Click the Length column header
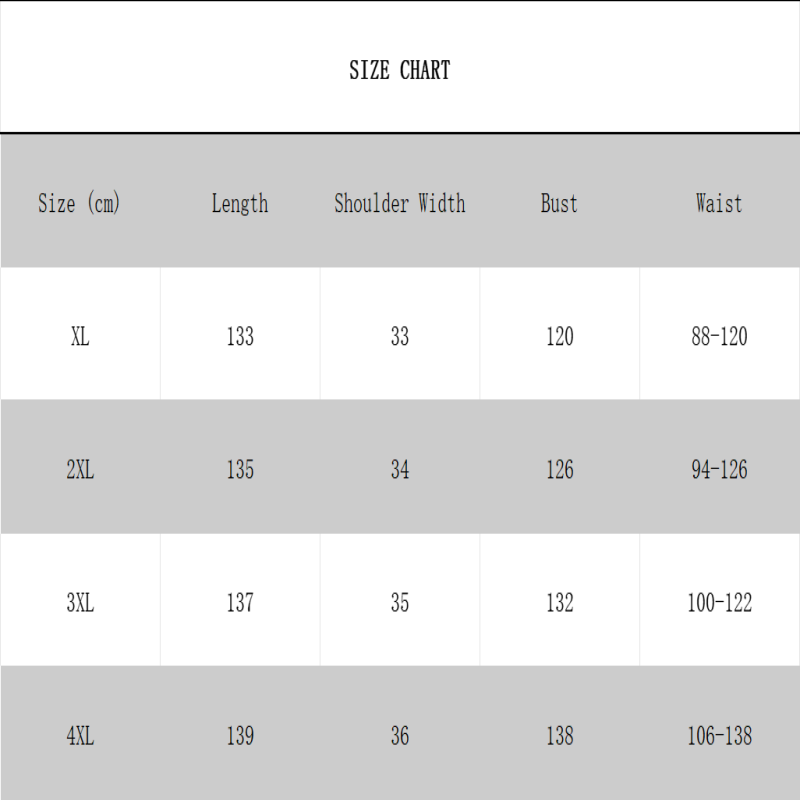 coord(240,203)
